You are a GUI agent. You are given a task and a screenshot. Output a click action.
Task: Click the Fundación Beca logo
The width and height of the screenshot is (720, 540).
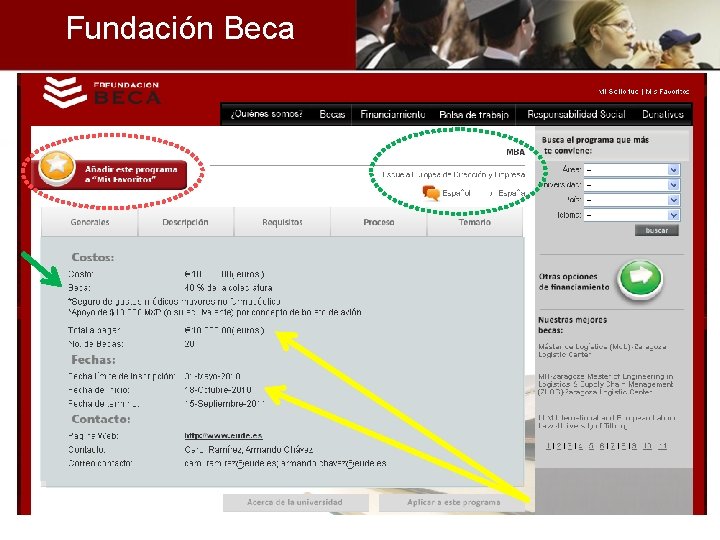[x=102, y=92]
